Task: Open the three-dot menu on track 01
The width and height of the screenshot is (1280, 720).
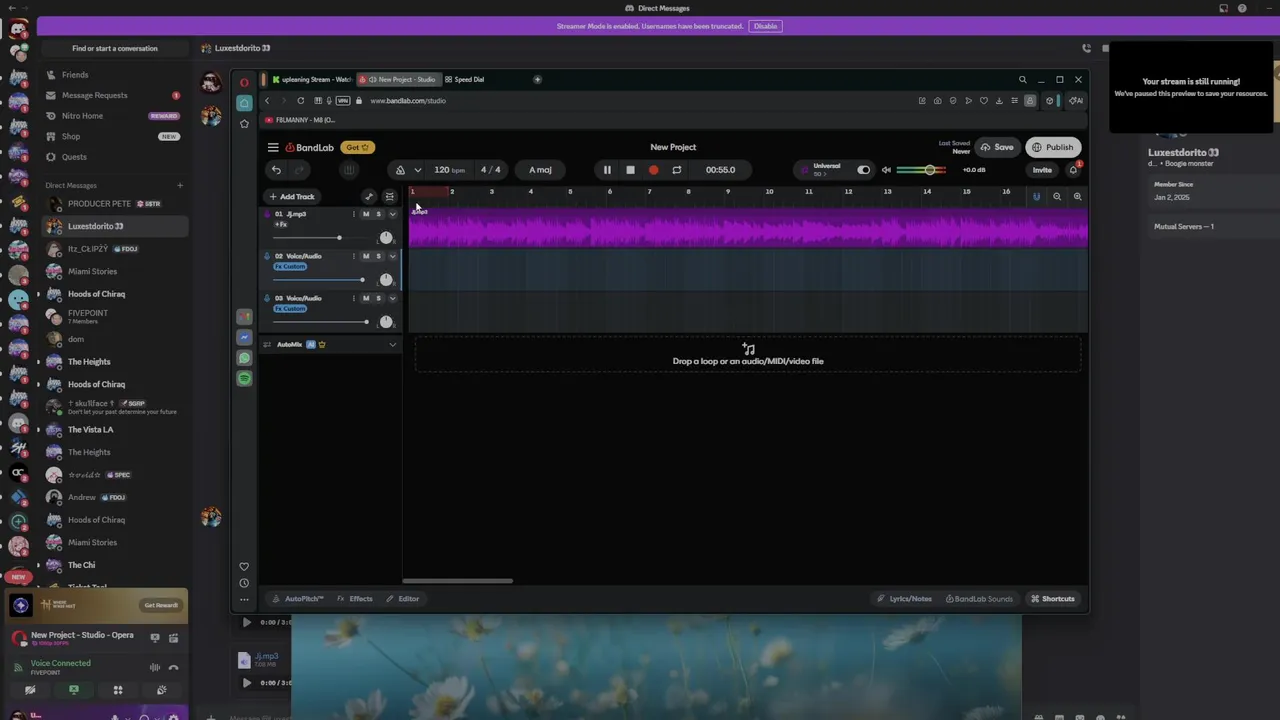Action: (x=353, y=214)
